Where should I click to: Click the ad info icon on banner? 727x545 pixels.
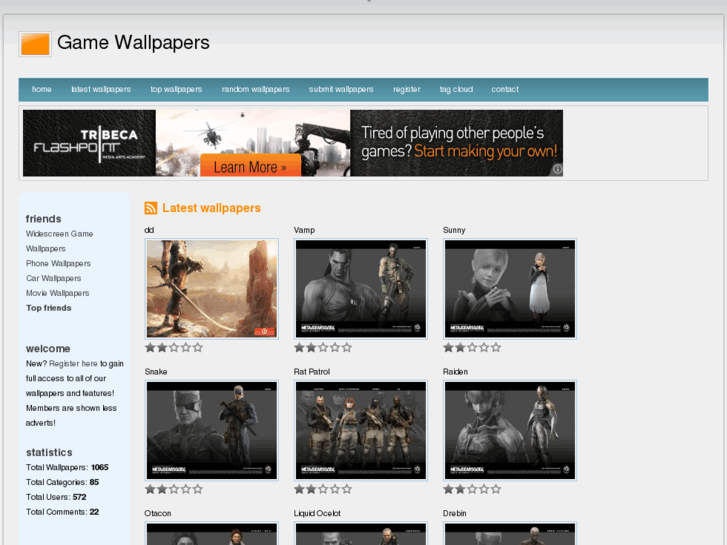pos(557,170)
